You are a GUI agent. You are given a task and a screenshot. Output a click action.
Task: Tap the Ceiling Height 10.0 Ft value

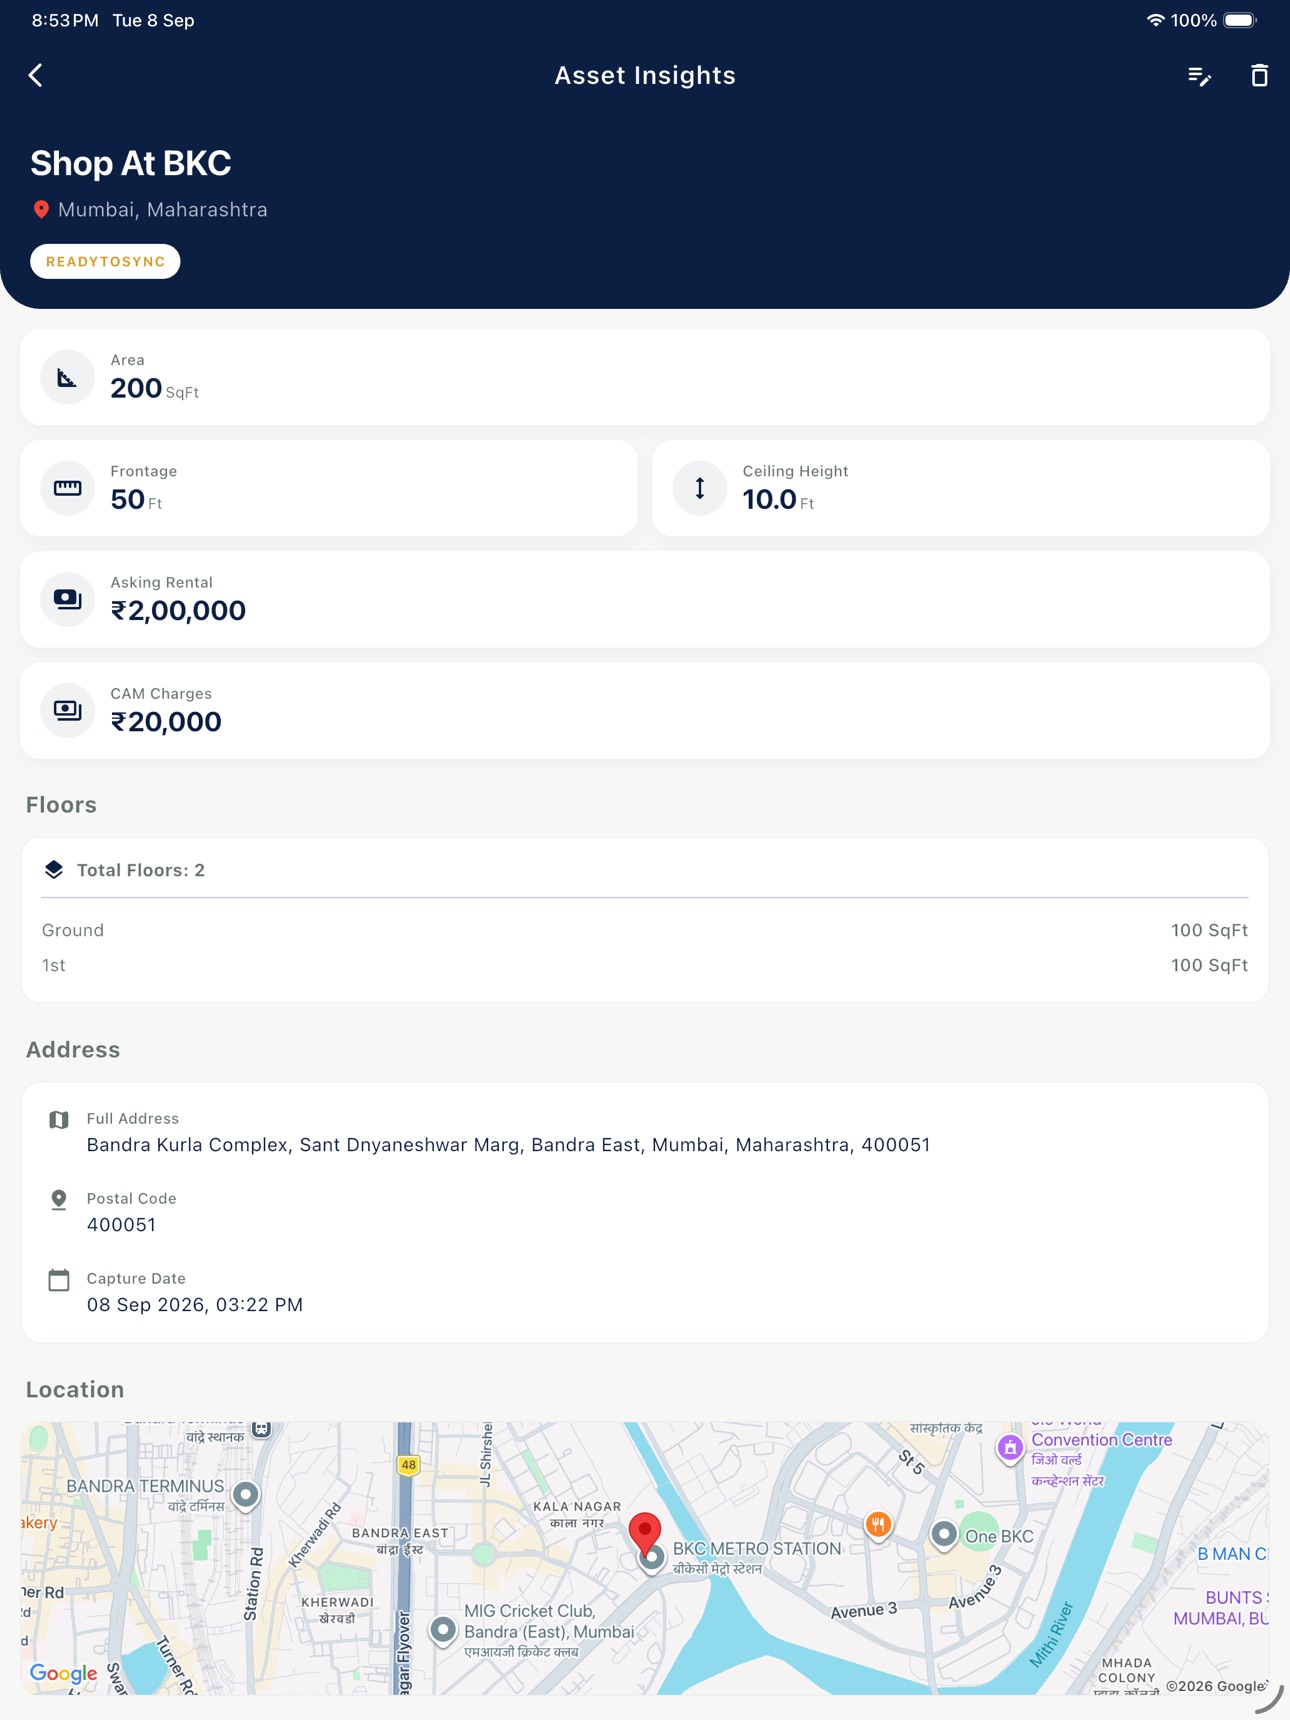[778, 500]
